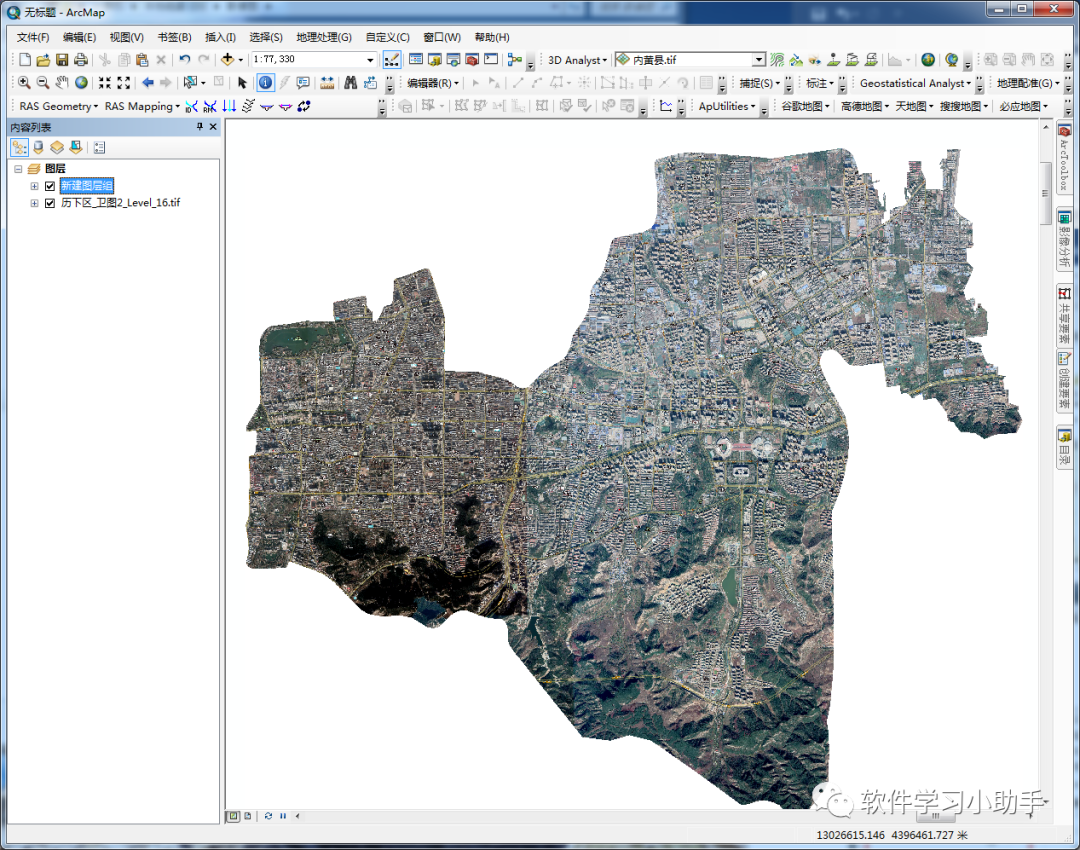Image resolution: width=1080 pixels, height=850 pixels.
Task: Open the 视图(V) menu
Action: tap(127, 37)
